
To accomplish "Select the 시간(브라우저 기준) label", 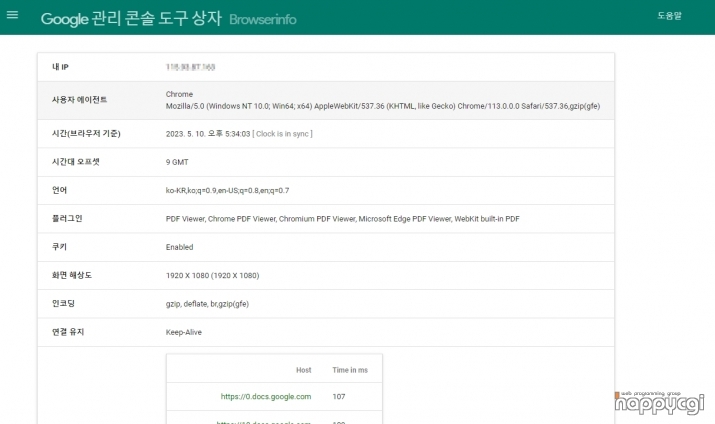I will tap(86, 134).
